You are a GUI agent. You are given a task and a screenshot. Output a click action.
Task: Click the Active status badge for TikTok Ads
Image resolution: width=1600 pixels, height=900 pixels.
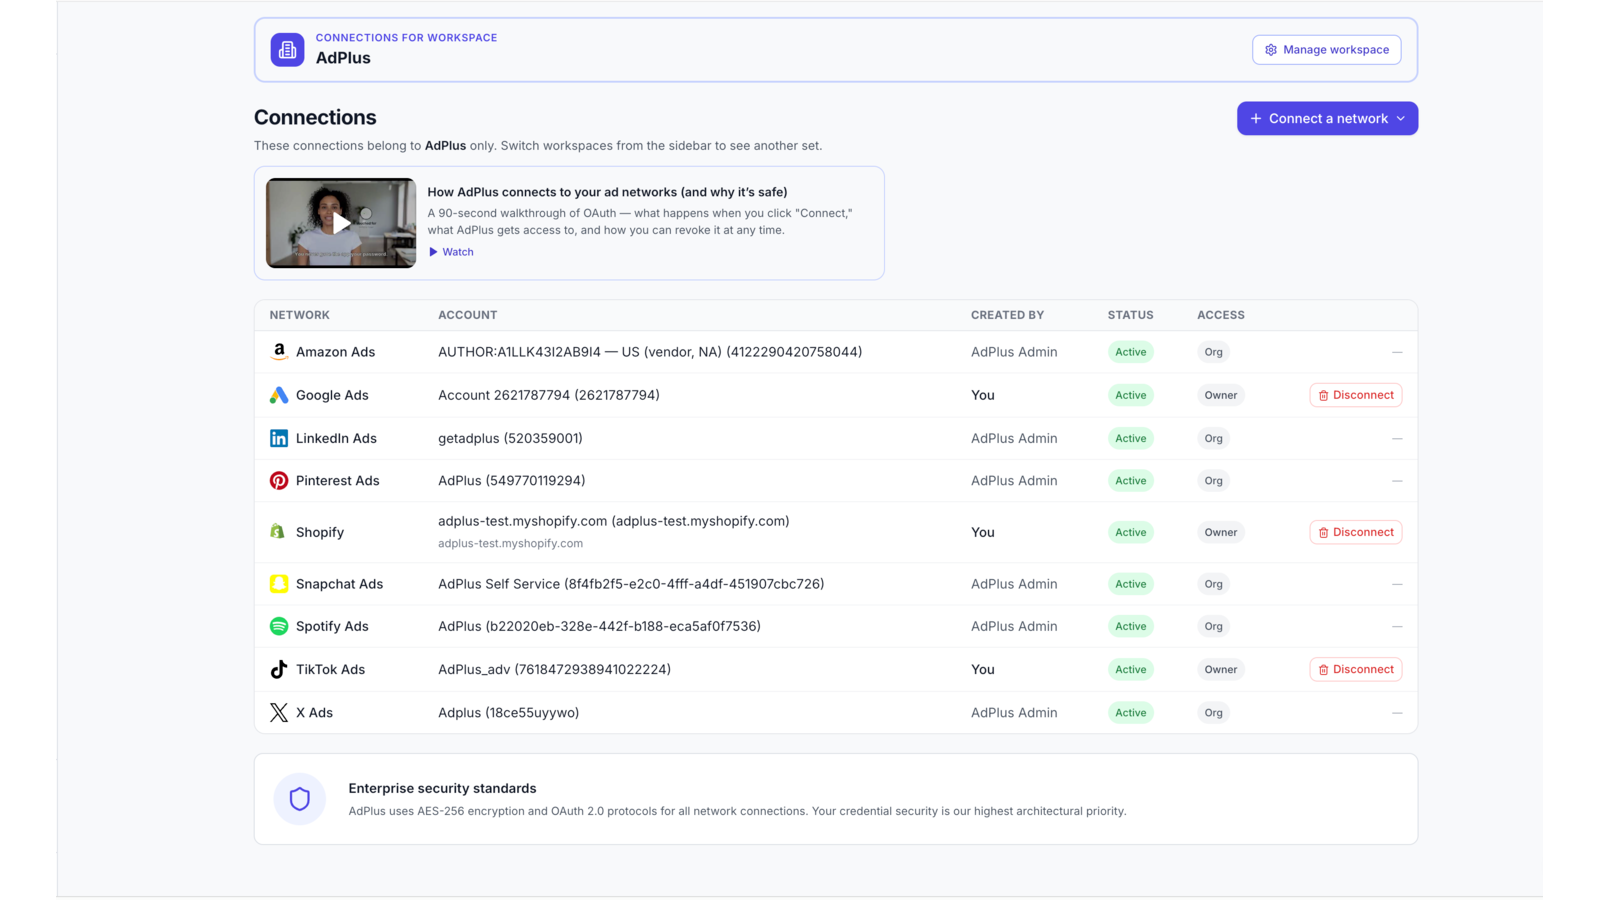coord(1131,669)
